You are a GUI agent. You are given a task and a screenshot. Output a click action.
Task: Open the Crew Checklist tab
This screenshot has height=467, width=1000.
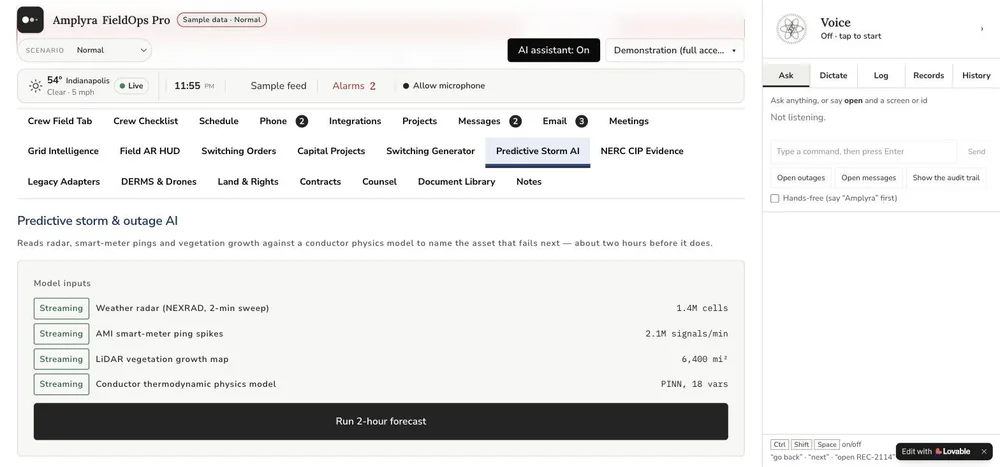pos(145,121)
